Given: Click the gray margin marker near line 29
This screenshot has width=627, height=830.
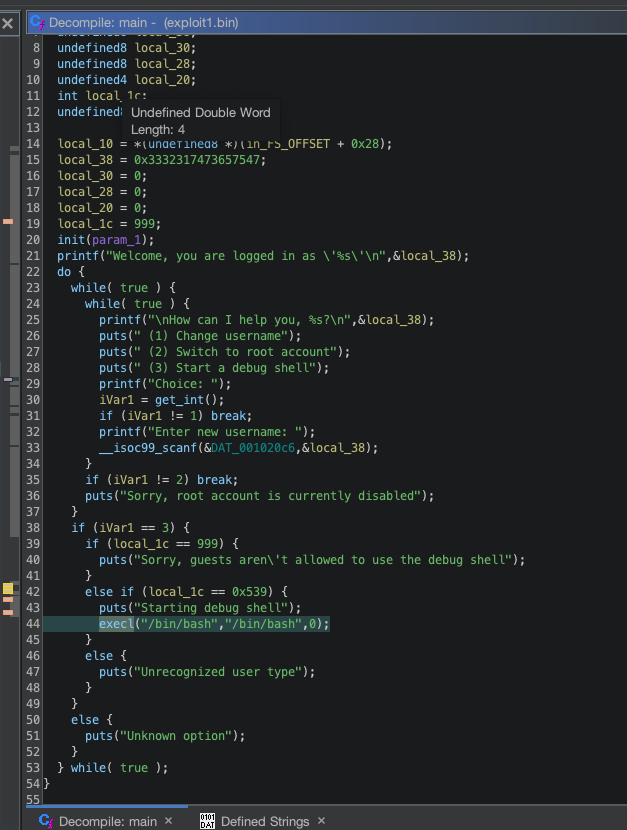Looking at the screenshot, I should 8,380.
